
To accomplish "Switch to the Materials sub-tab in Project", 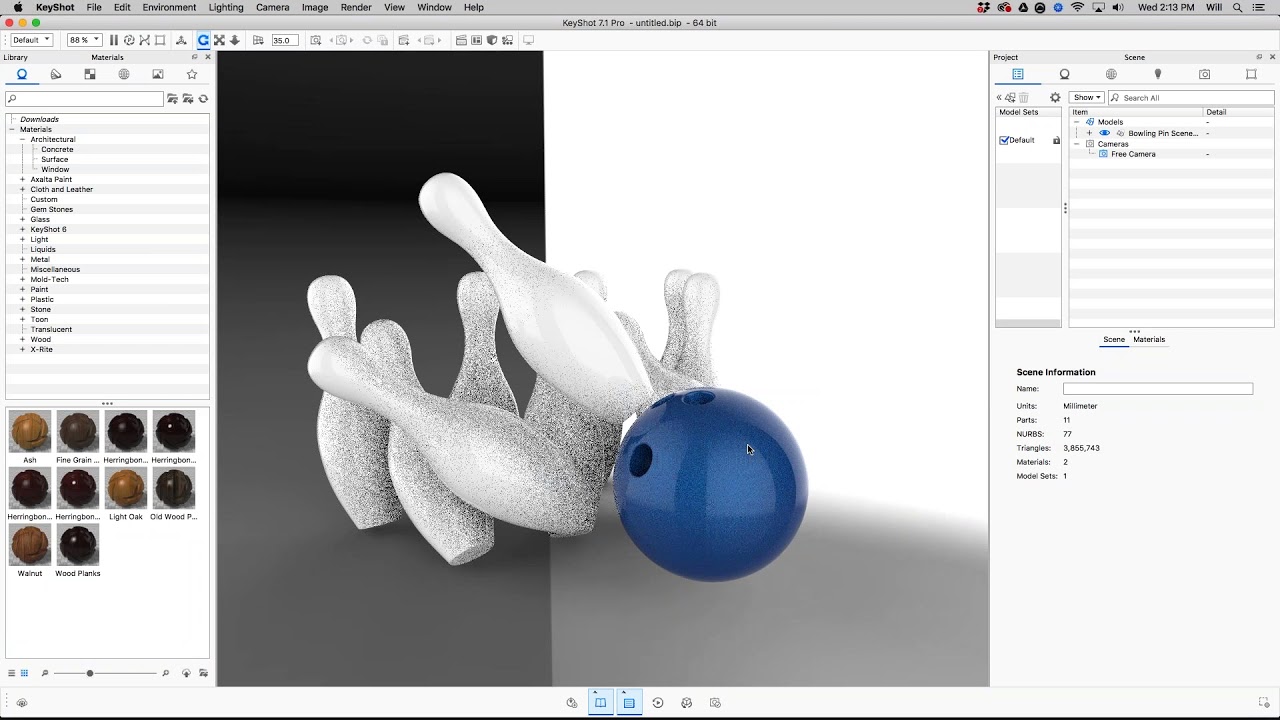I will [1149, 339].
